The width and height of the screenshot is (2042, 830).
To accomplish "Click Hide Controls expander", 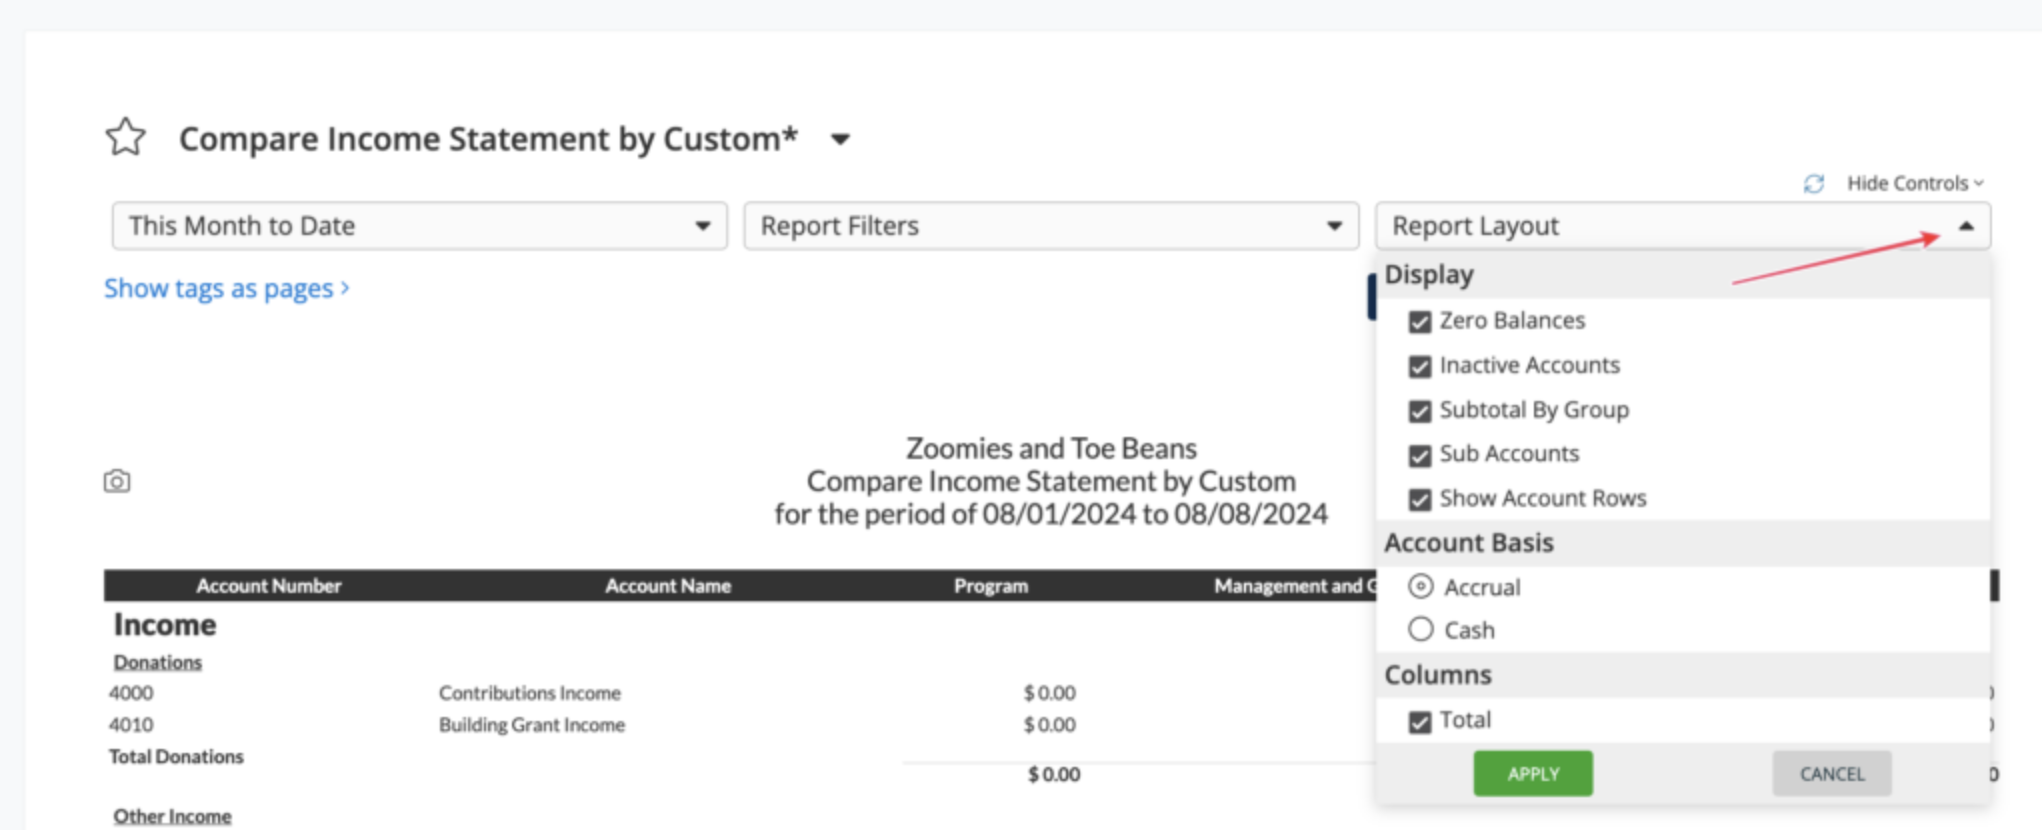I will pyautogui.click(x=1914, y=183).
